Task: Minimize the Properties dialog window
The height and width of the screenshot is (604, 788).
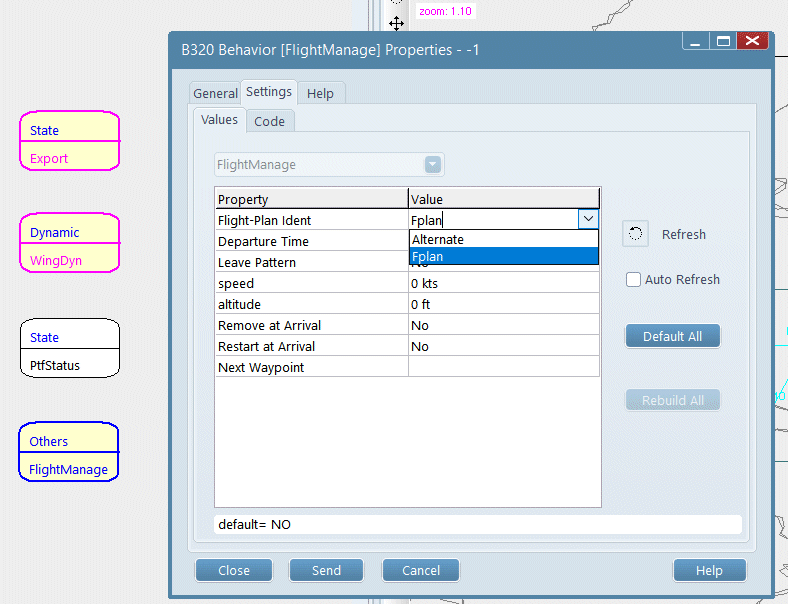Action: point(695,41)
